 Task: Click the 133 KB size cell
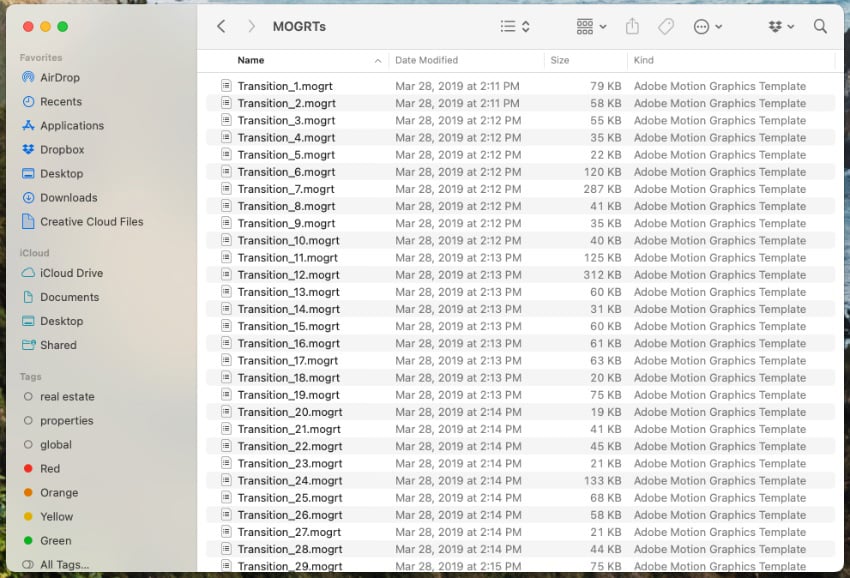pos(602,480)
